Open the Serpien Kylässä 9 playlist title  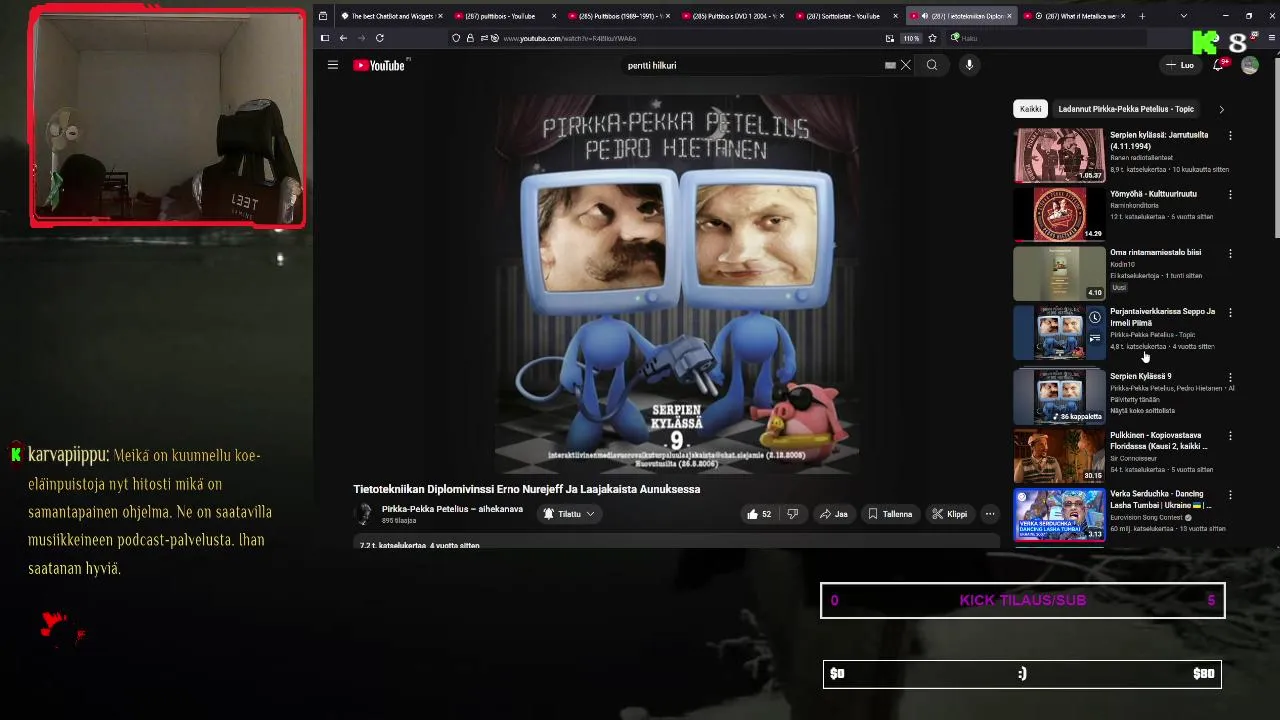click(x=1140, y=376)
